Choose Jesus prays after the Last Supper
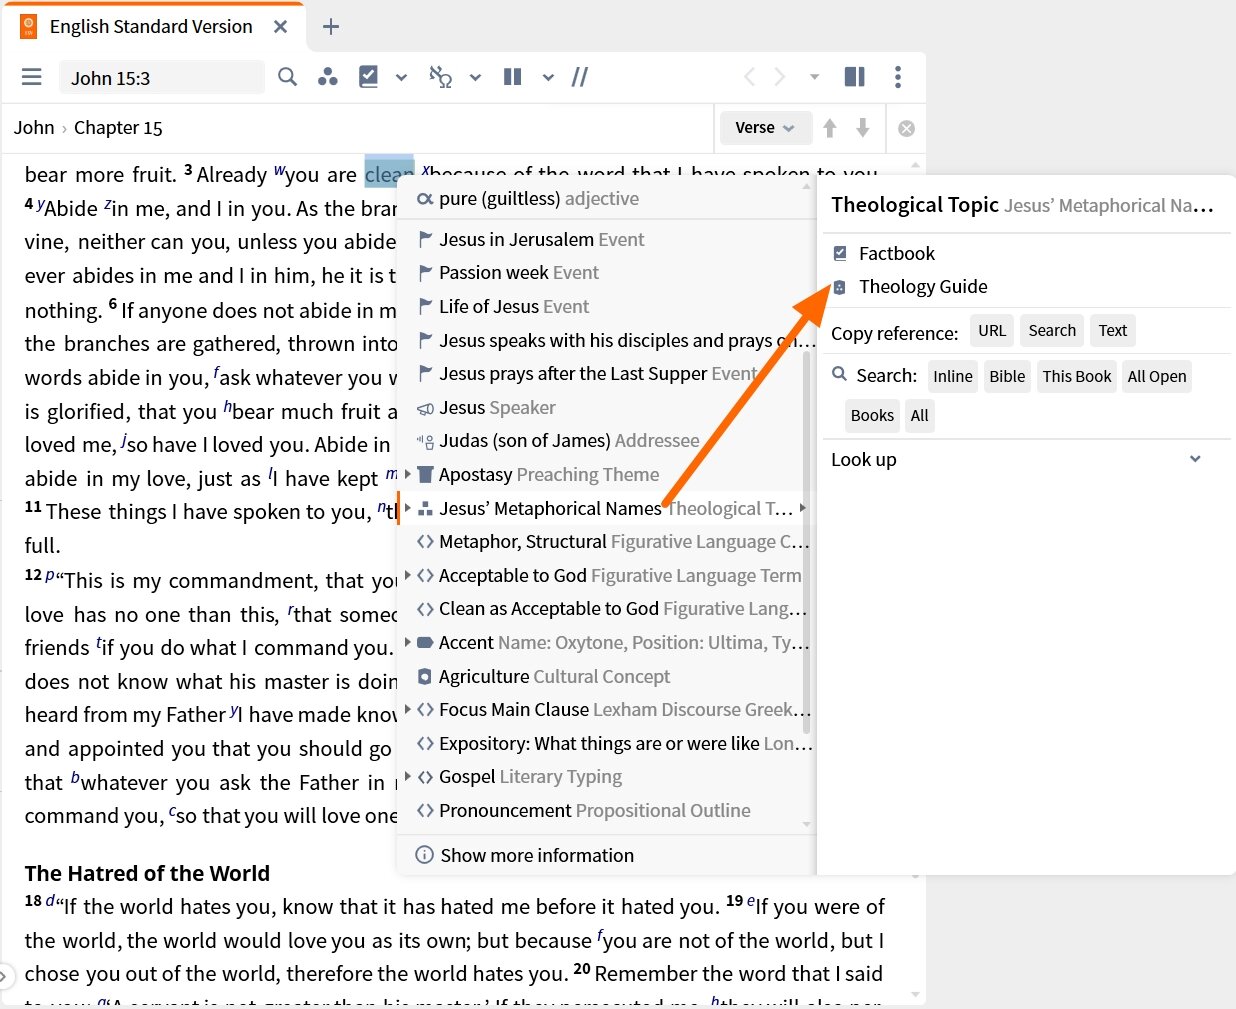Screen dimensions: 1236x1009 606,374
